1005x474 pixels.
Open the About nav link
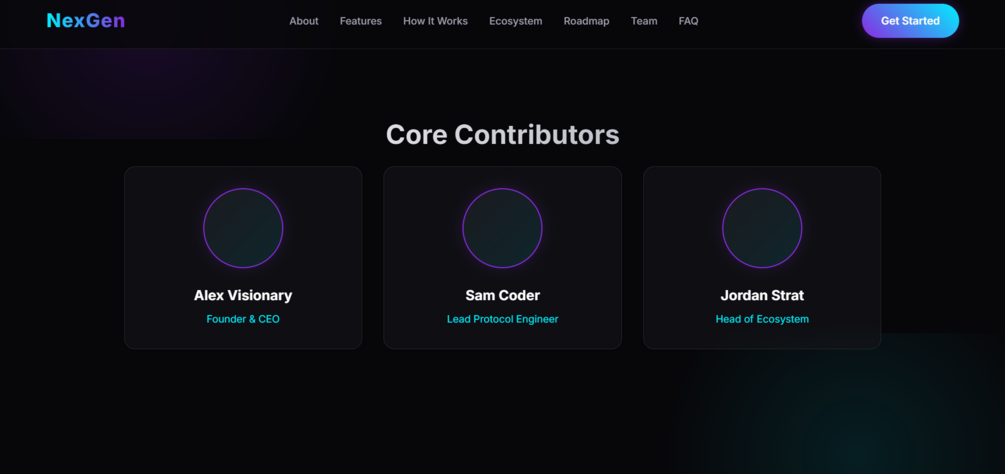click(x=304, y=21)
